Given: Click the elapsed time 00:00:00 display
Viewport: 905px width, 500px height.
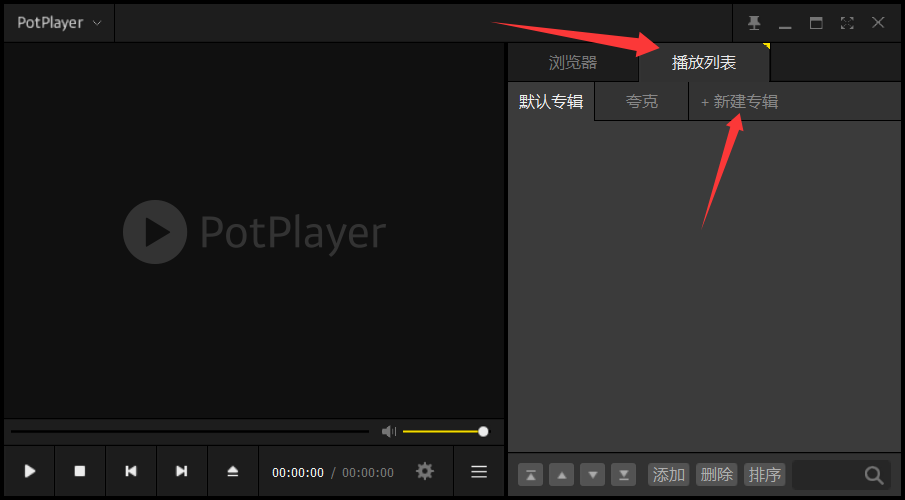Looking at the screenshot, I should click(x=298, y=473).
